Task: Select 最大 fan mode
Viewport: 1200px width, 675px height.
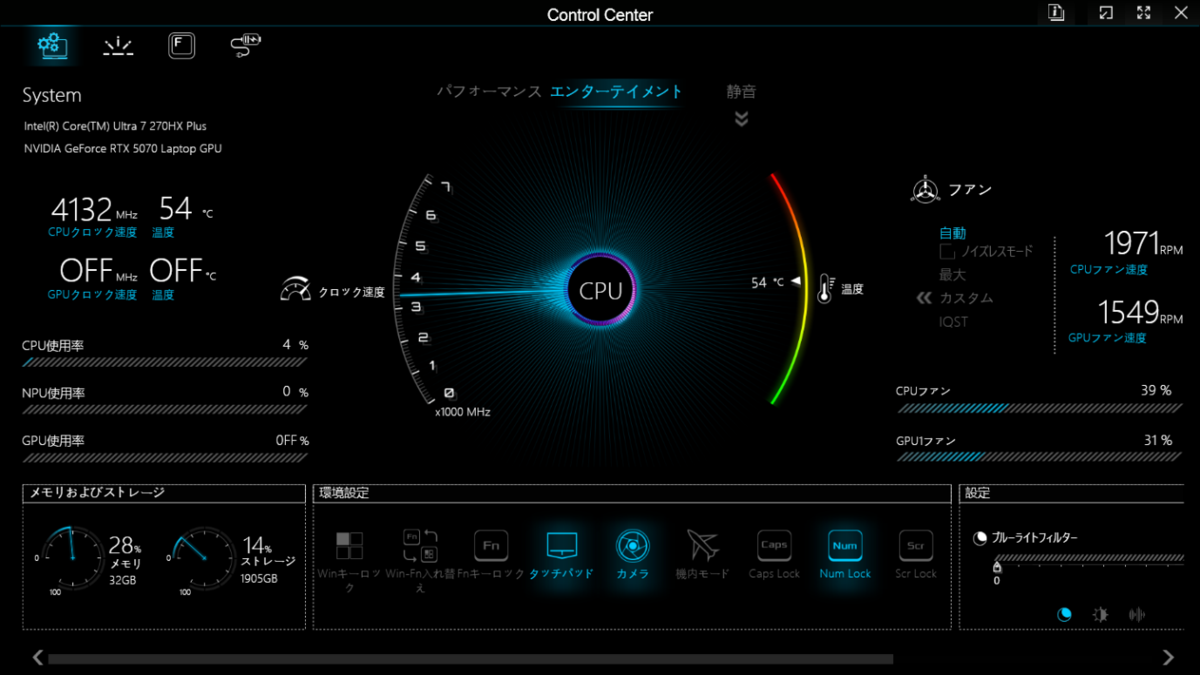Action: (952, 274)
